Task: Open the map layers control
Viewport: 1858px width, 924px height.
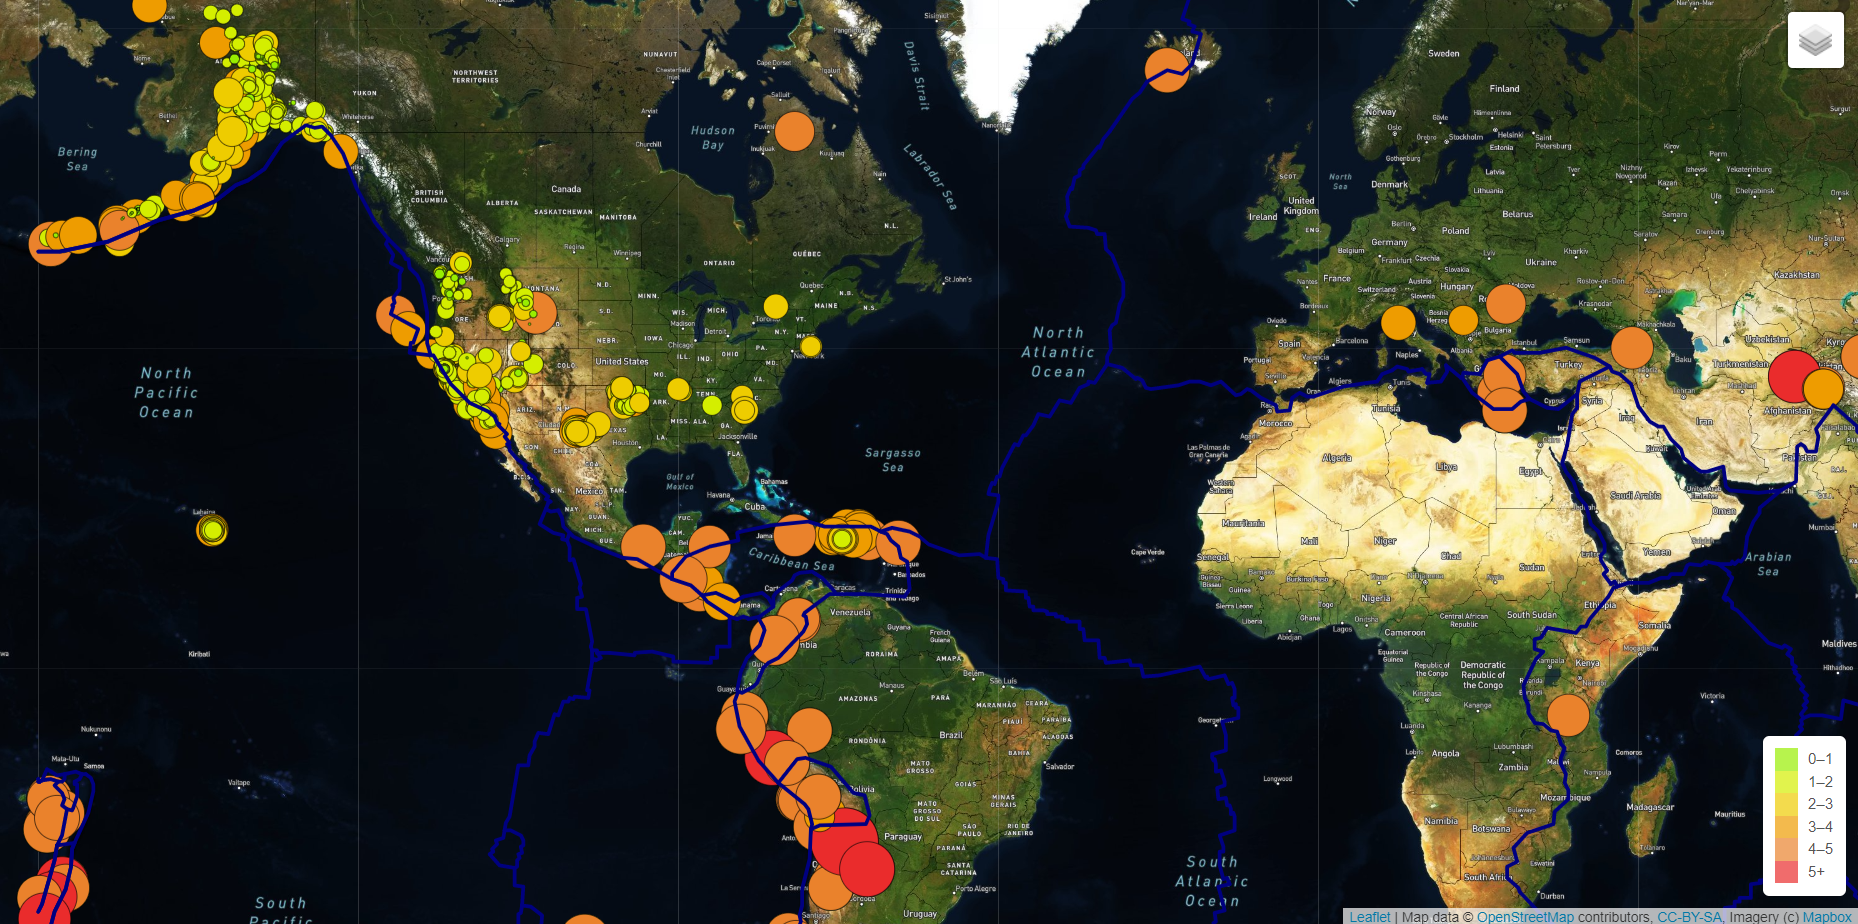Action: [x=1815, y=40]
